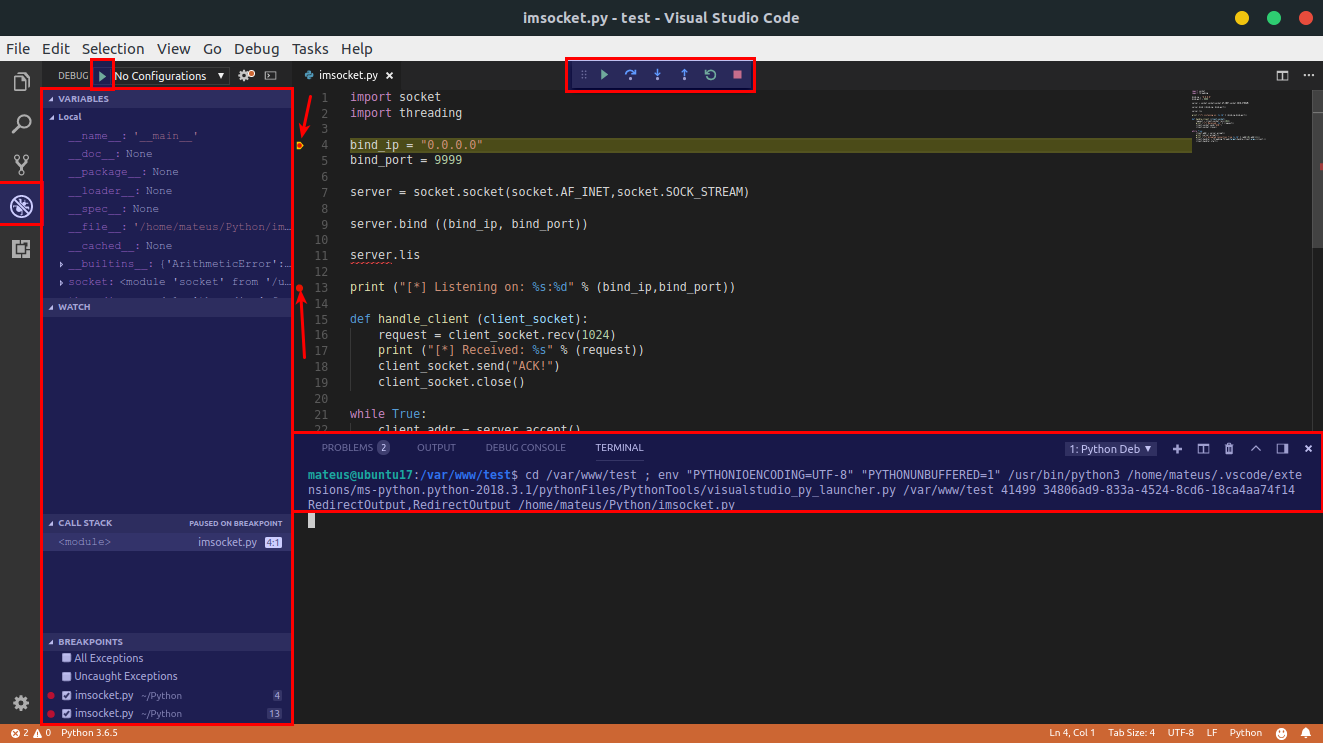The width and height of the screenshot is (1323, 743).
Task: Grab the debug toolbar drag handle
Action: pos(584,75)
